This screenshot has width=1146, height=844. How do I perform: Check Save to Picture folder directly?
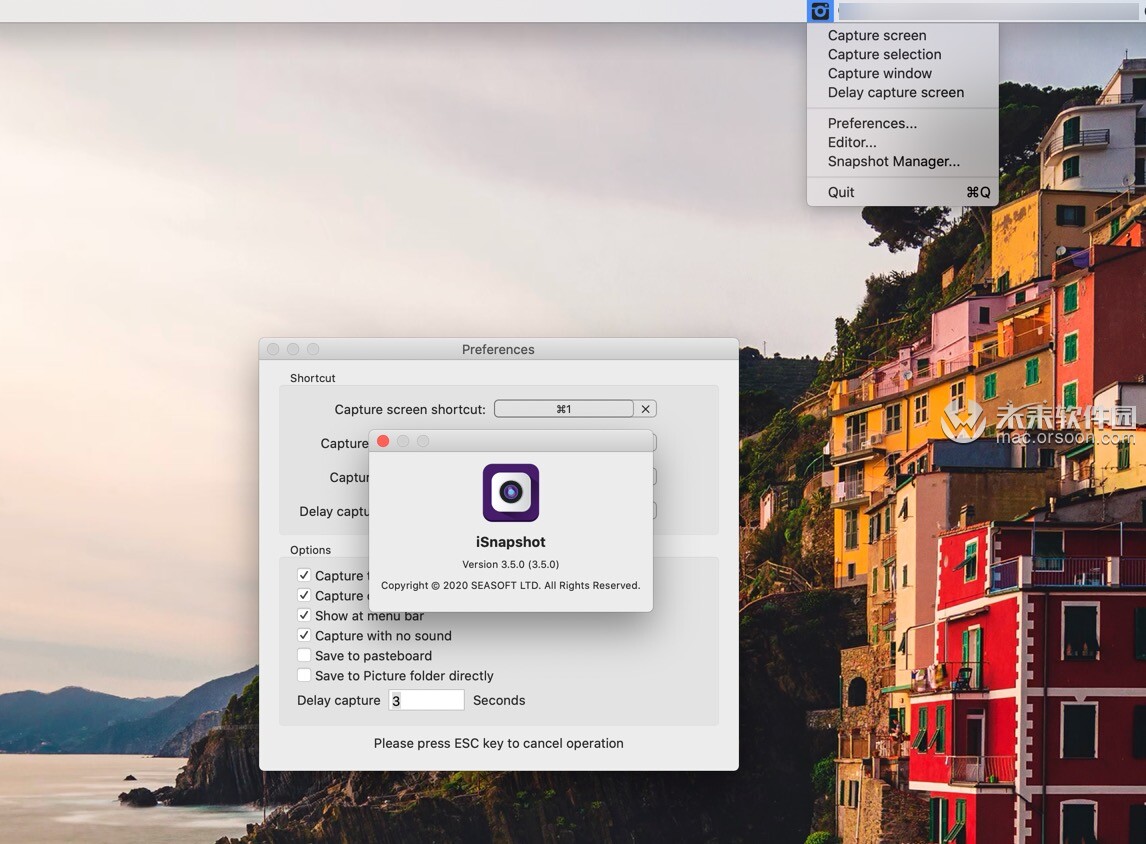click(304, 676)
